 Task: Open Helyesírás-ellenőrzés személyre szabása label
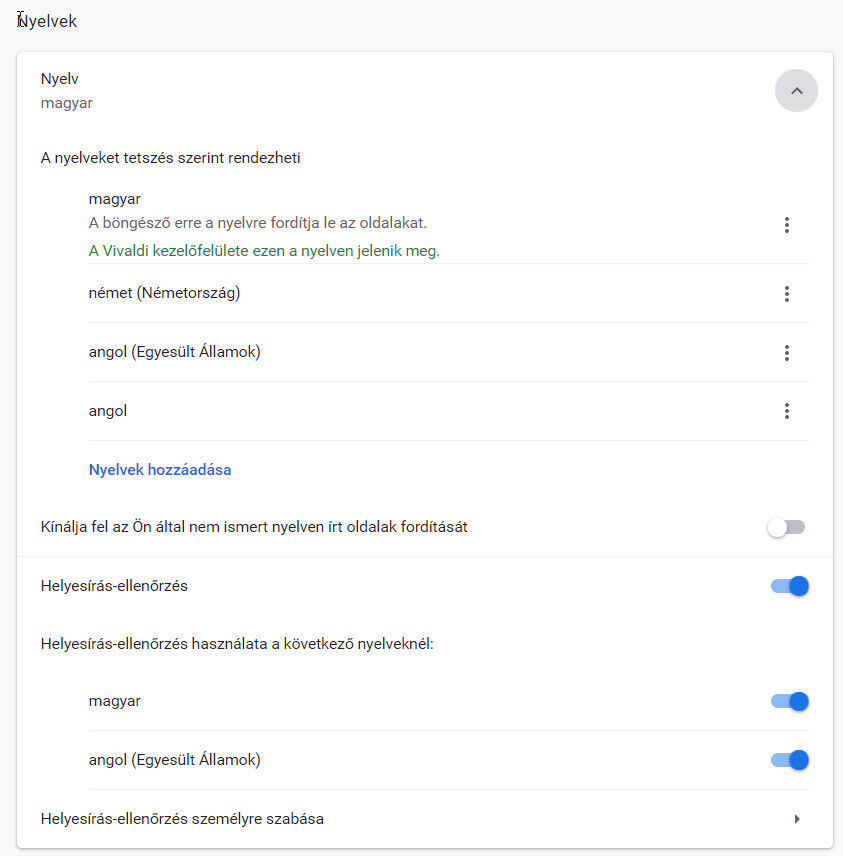182,819
